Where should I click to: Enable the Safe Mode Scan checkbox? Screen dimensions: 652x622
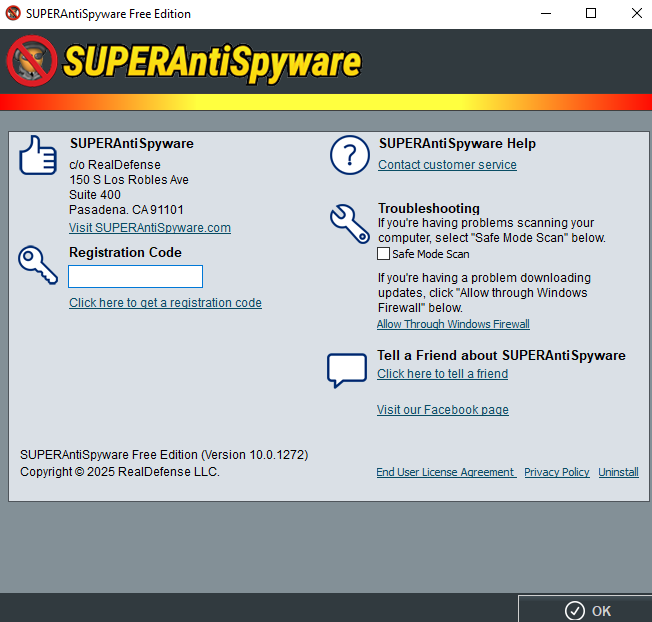click(x=383, y=254)
